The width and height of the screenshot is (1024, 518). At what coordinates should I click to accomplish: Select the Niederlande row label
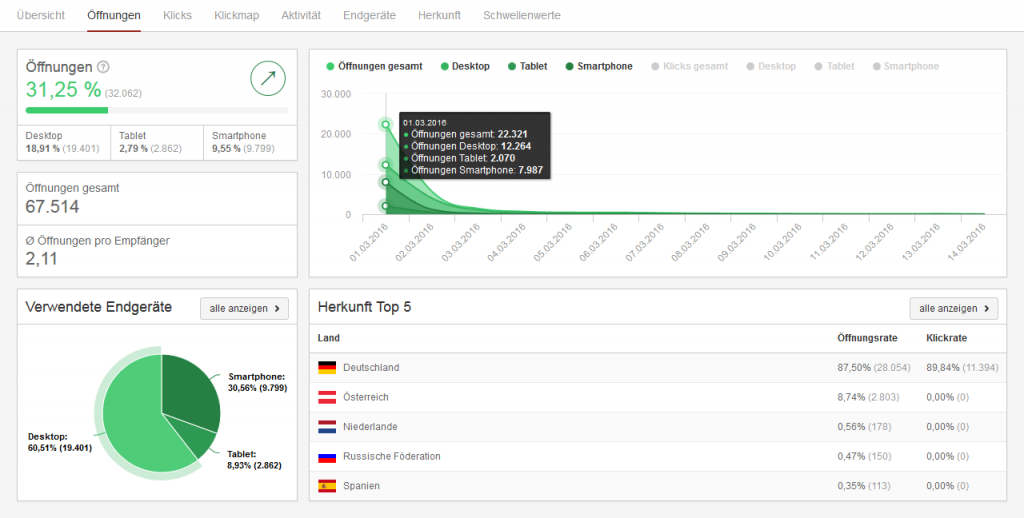(x=370, y=427)
